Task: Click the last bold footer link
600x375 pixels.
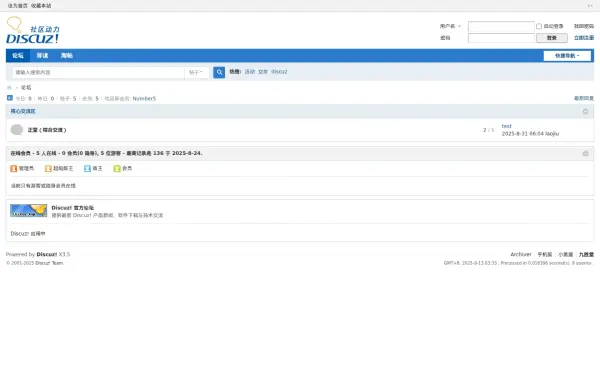Action: coord(586,254)
